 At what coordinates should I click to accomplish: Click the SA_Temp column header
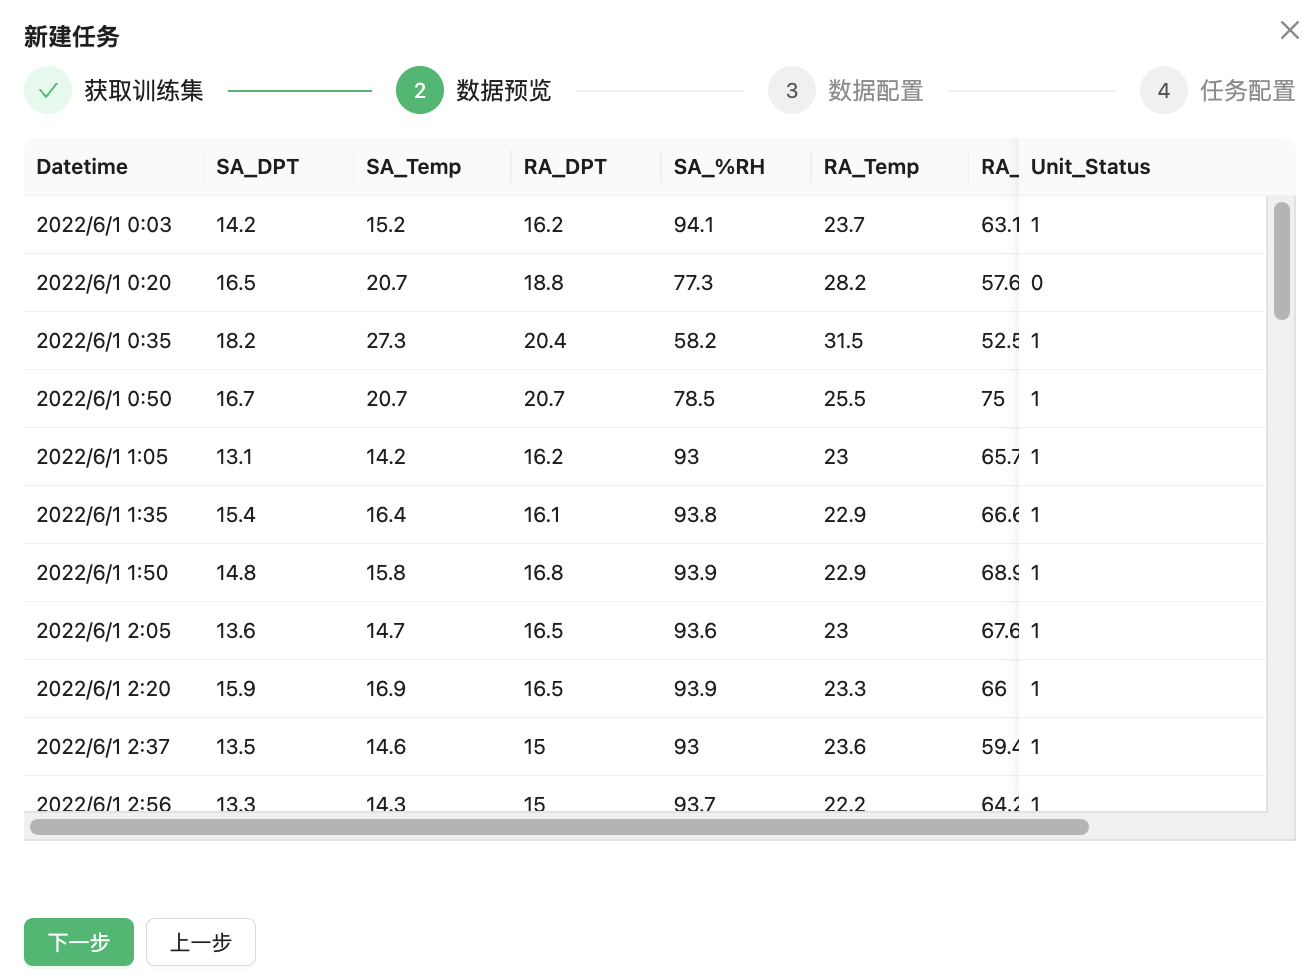413,167
